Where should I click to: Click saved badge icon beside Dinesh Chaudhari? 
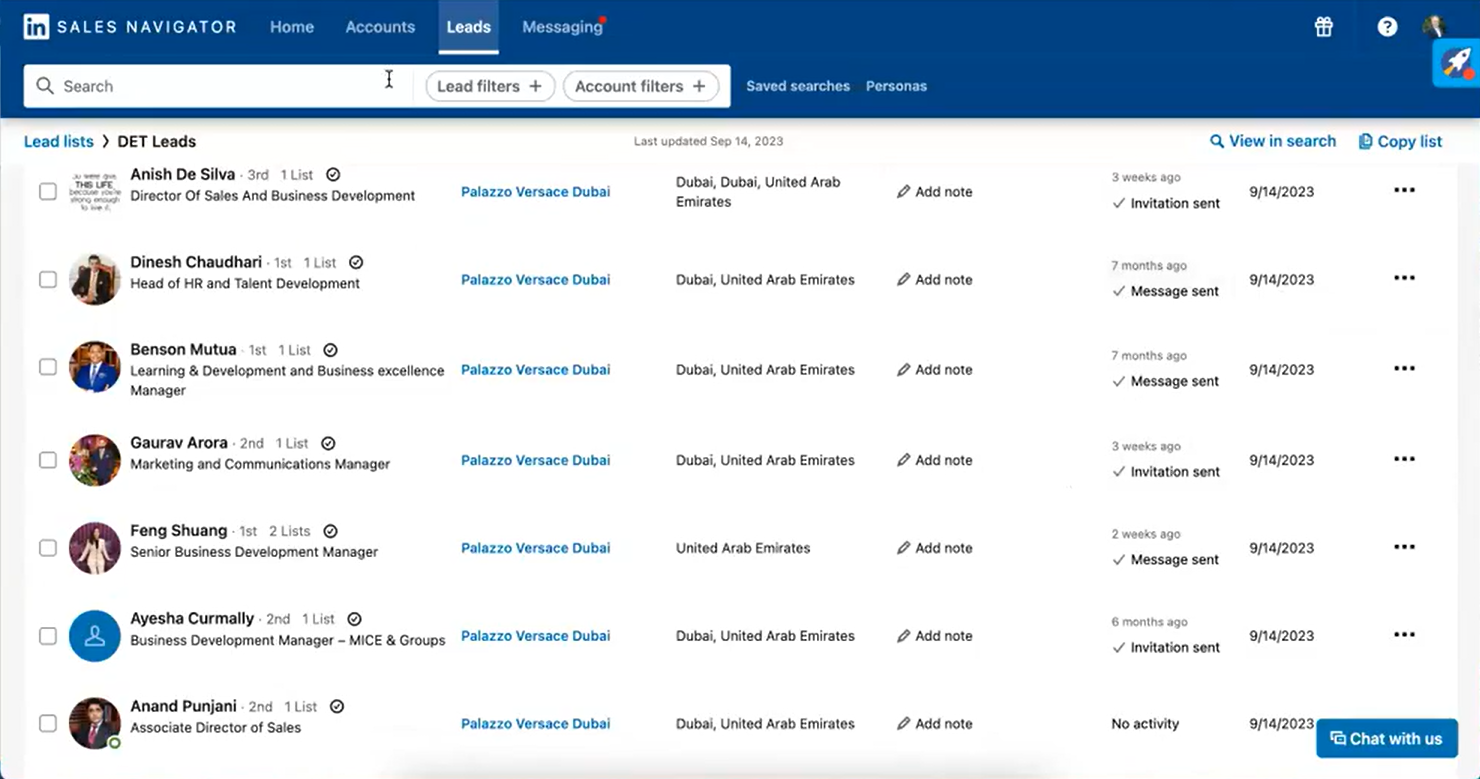pyautogui.click(x=356, y=262)
